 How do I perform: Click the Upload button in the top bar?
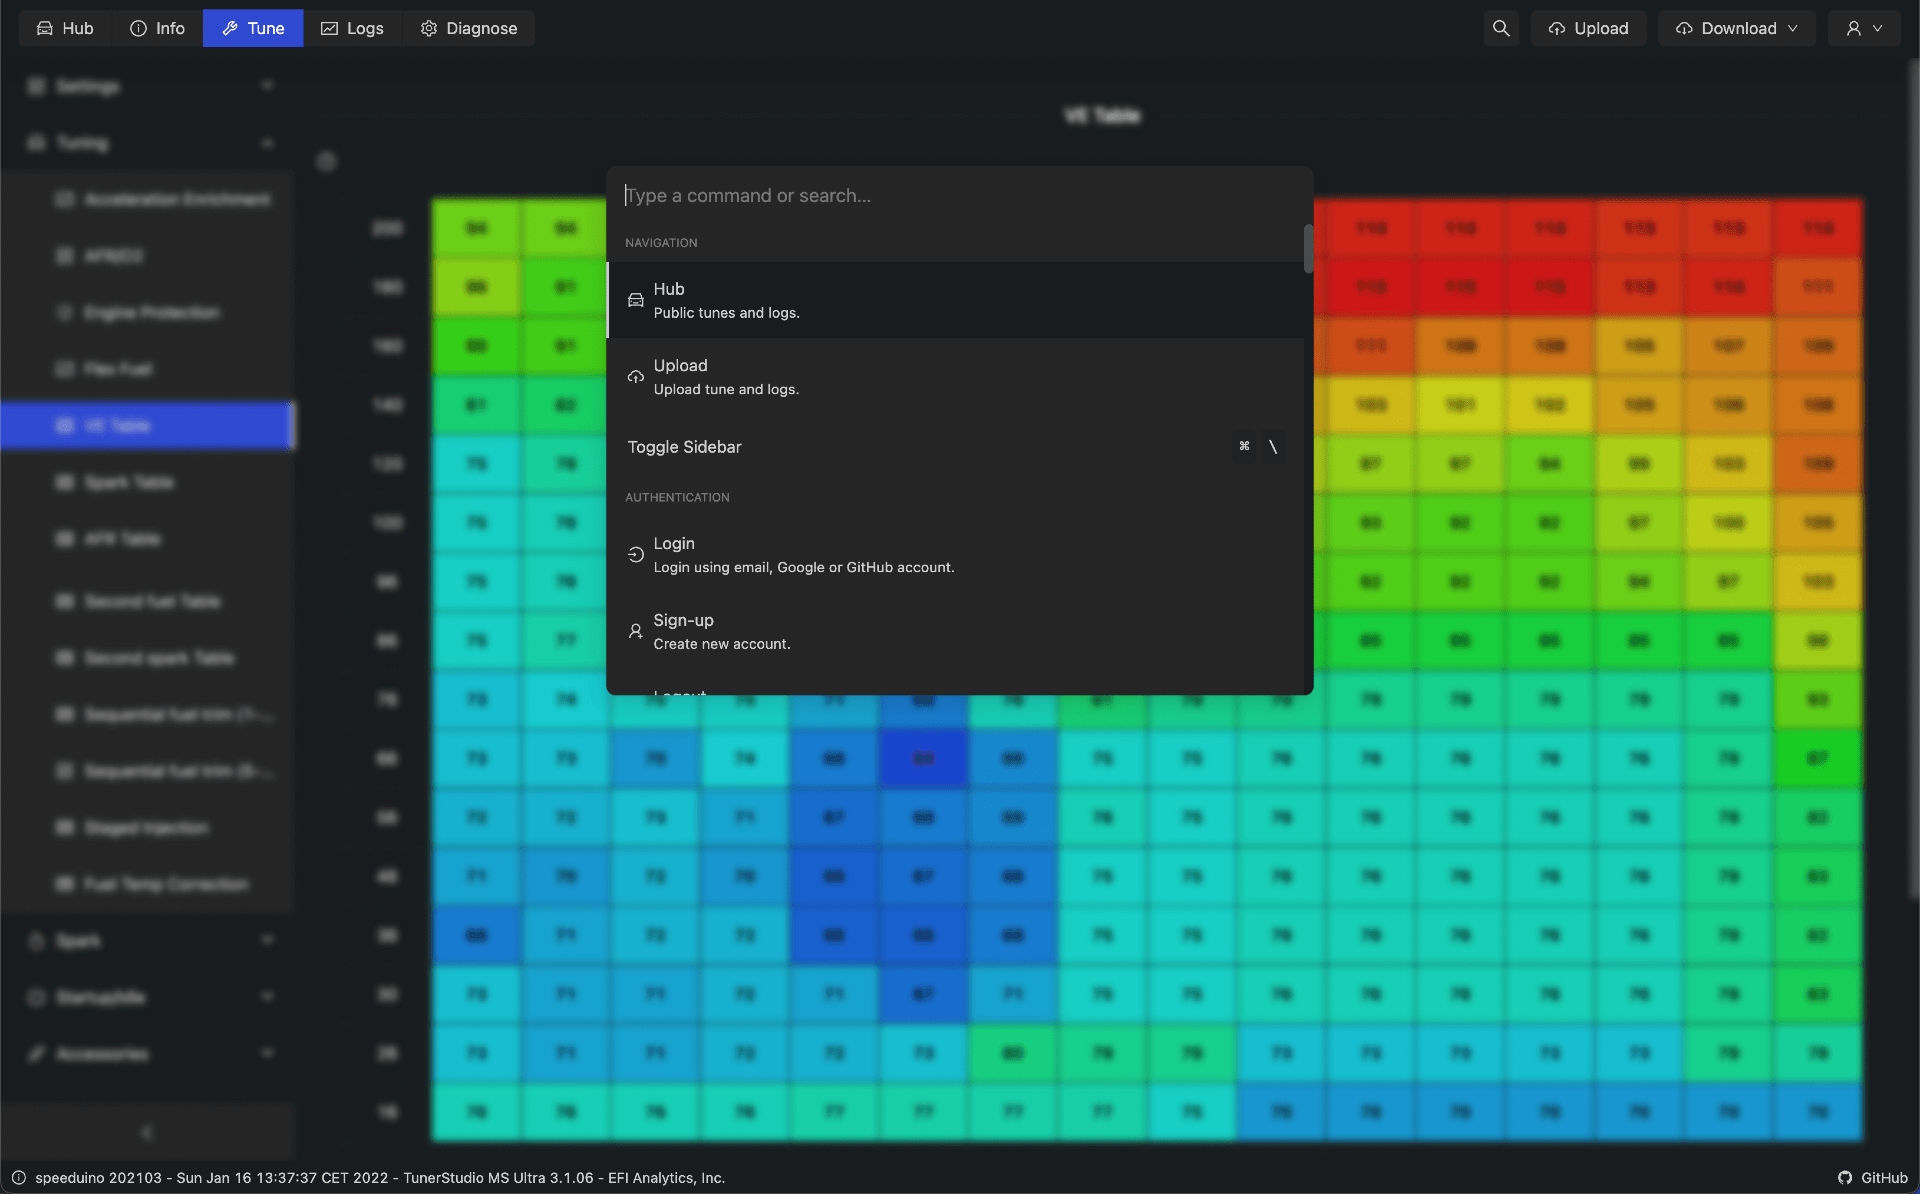[x=1588, y=28]
